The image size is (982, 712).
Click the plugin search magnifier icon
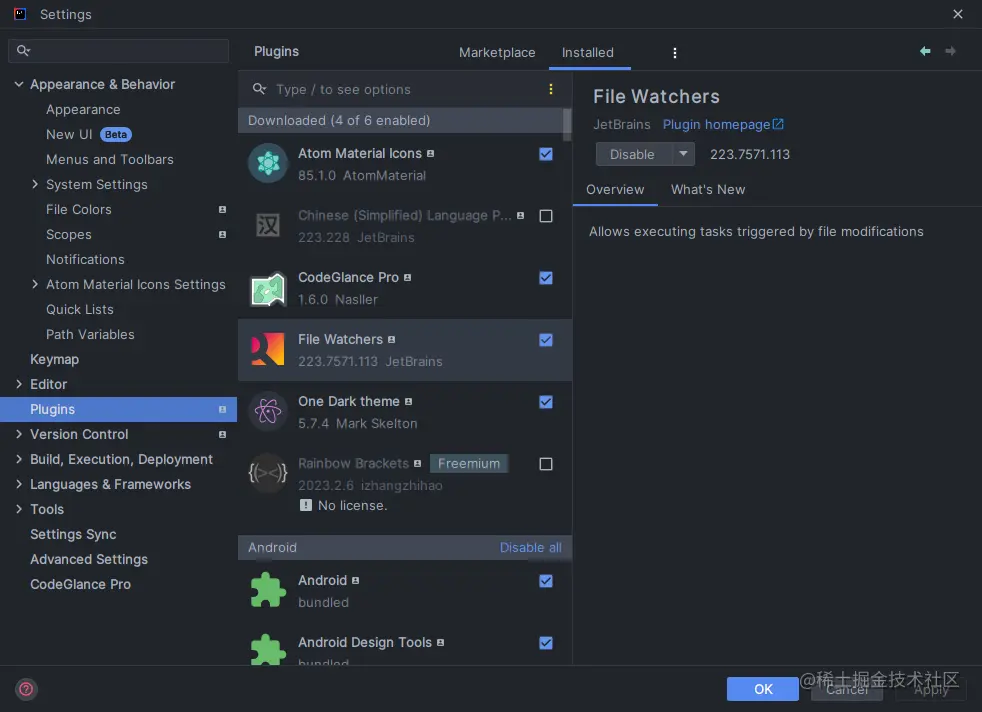[259, 89]
